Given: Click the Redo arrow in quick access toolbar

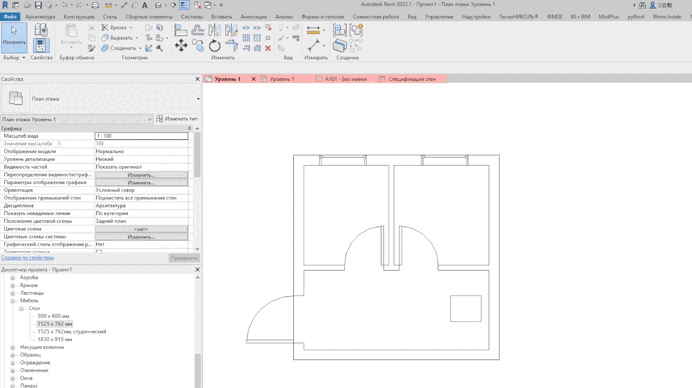Looking at the screenshot, I should pyautogui.click(x=79, y=5).
